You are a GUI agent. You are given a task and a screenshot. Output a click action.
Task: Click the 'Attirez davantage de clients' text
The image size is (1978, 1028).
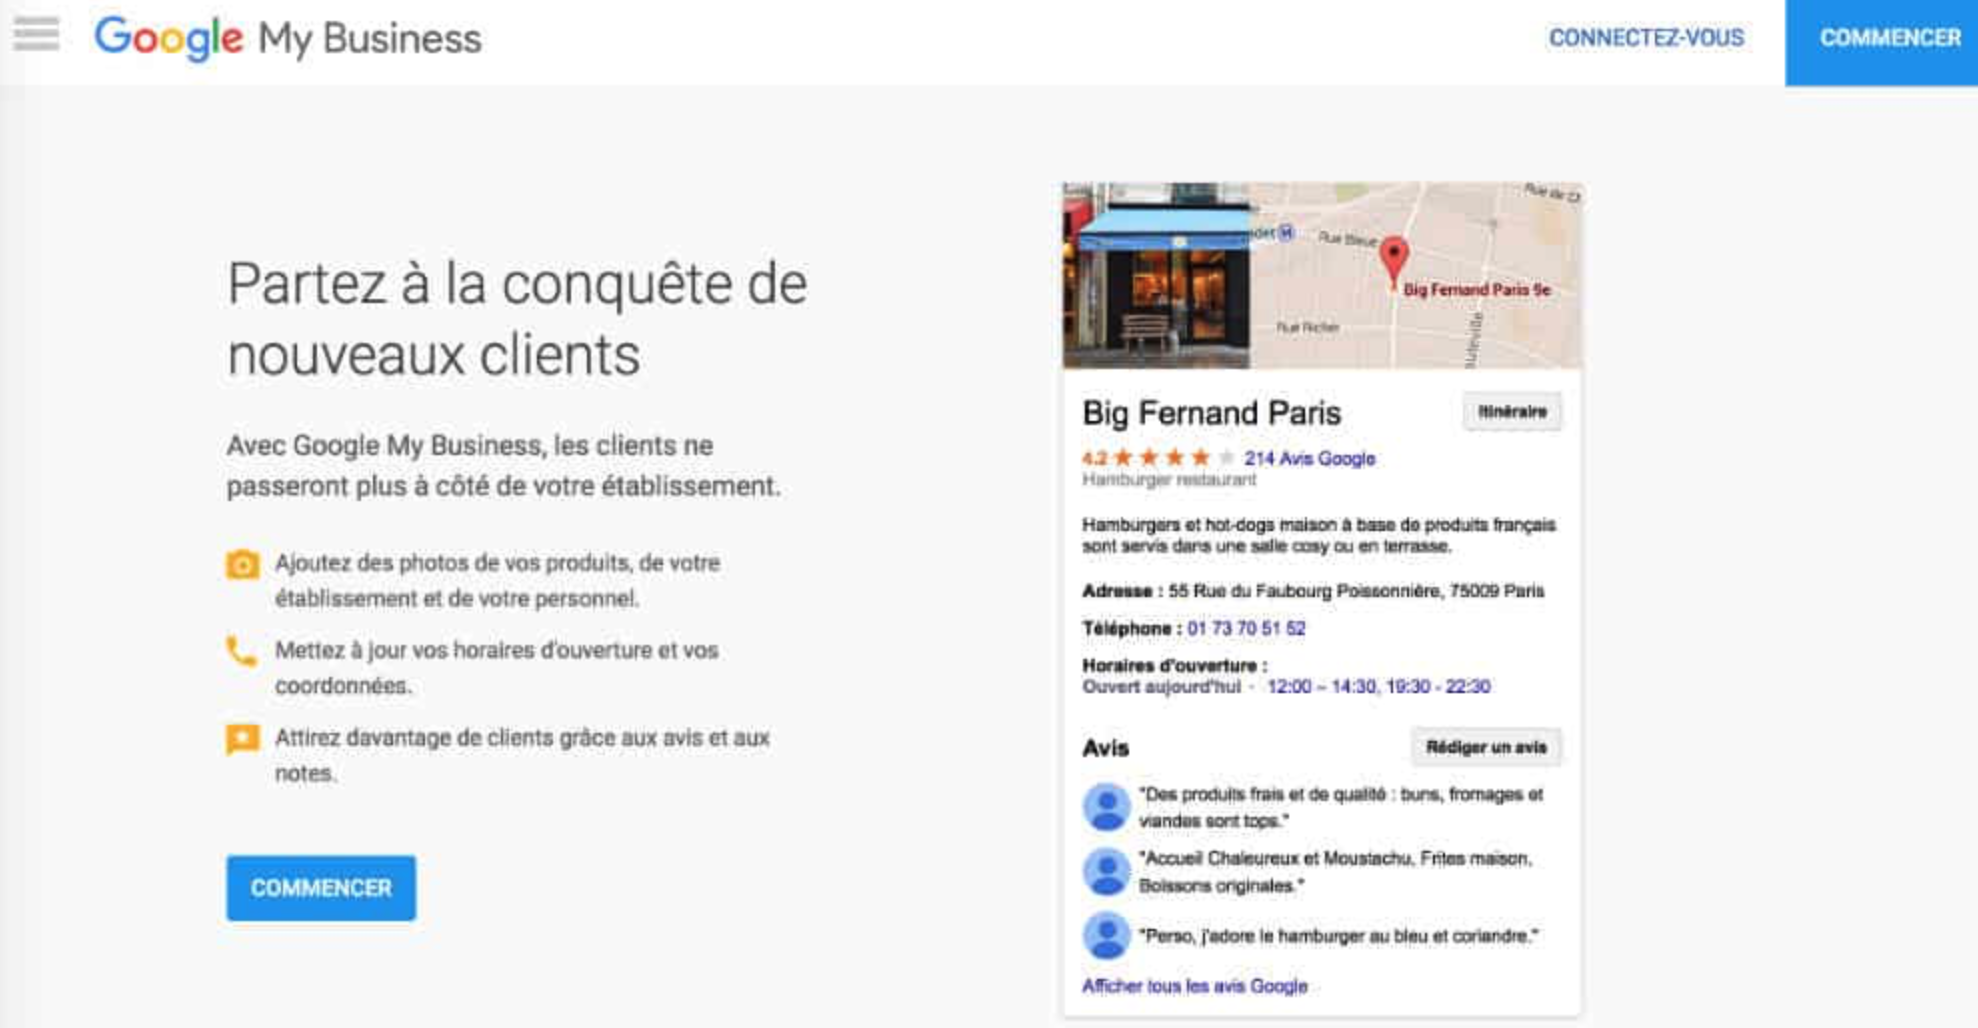522,755
